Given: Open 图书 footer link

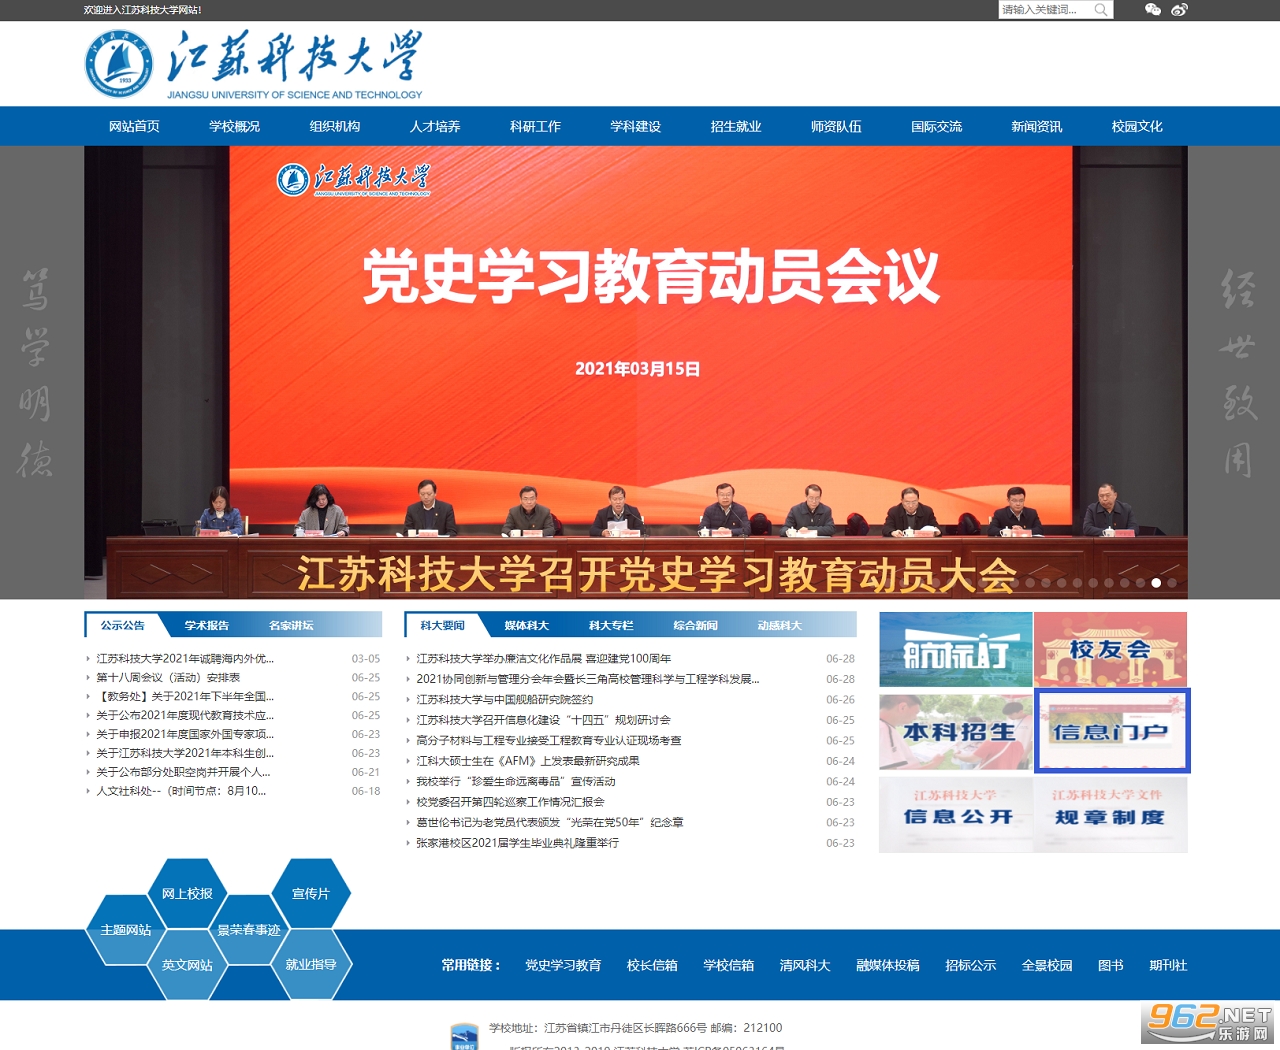Looking at the screenshot, I should click(1111, 965).
